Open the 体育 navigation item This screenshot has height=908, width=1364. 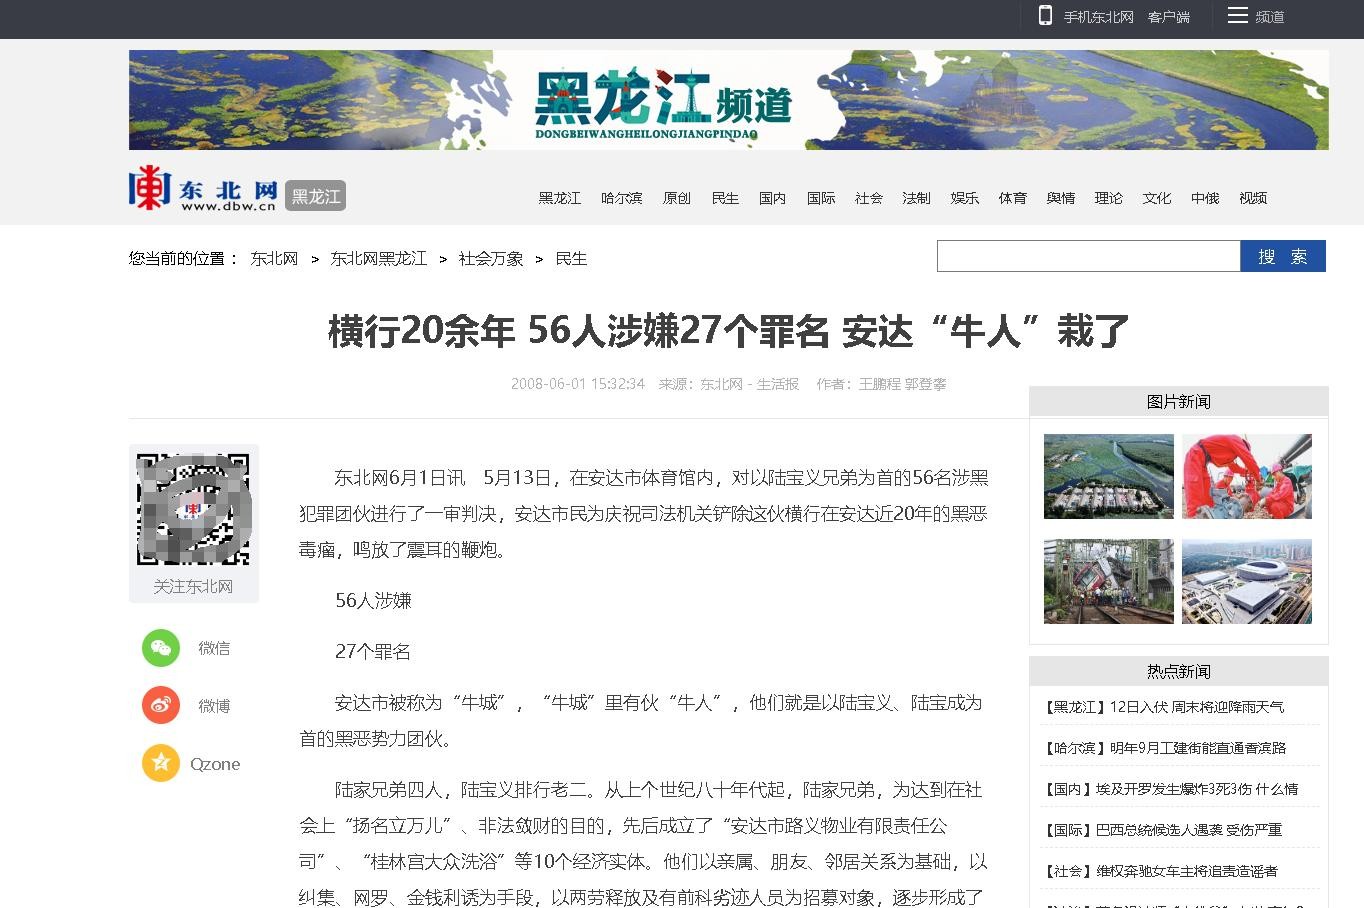[1012, 198]
